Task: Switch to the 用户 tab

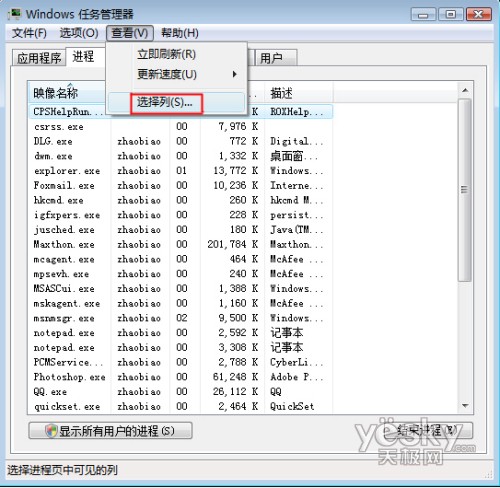Action: click(275, 58)
